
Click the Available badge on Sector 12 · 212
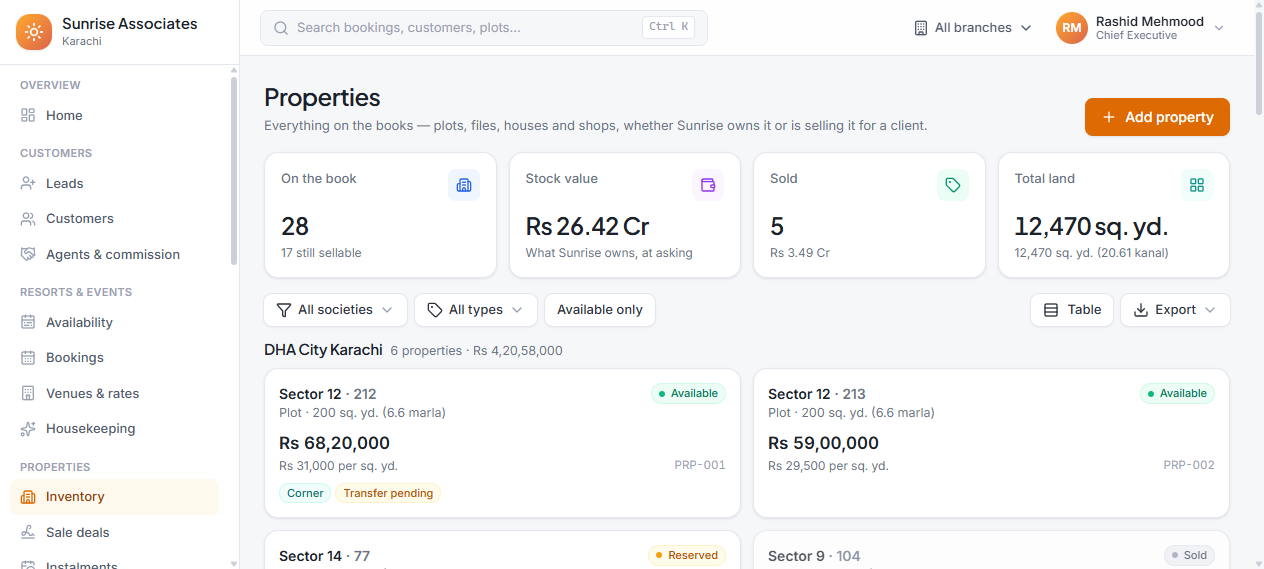coord(688,393)
